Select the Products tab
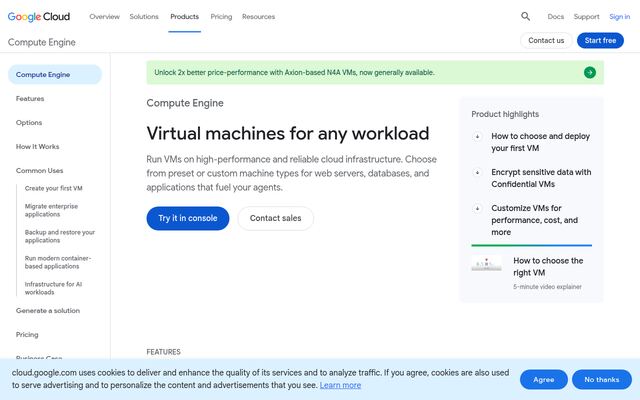Viewport: 640px width, 400px height. 184,17
